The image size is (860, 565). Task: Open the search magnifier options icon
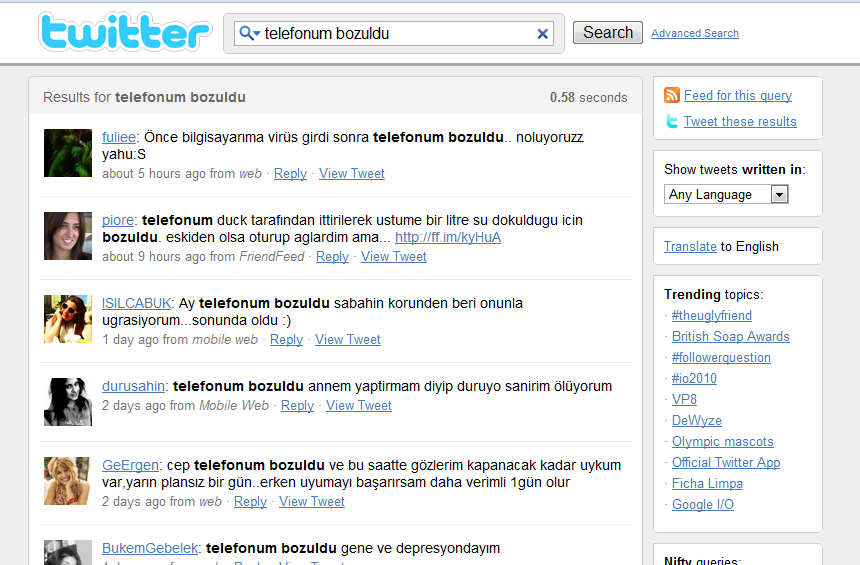(249, 34)
